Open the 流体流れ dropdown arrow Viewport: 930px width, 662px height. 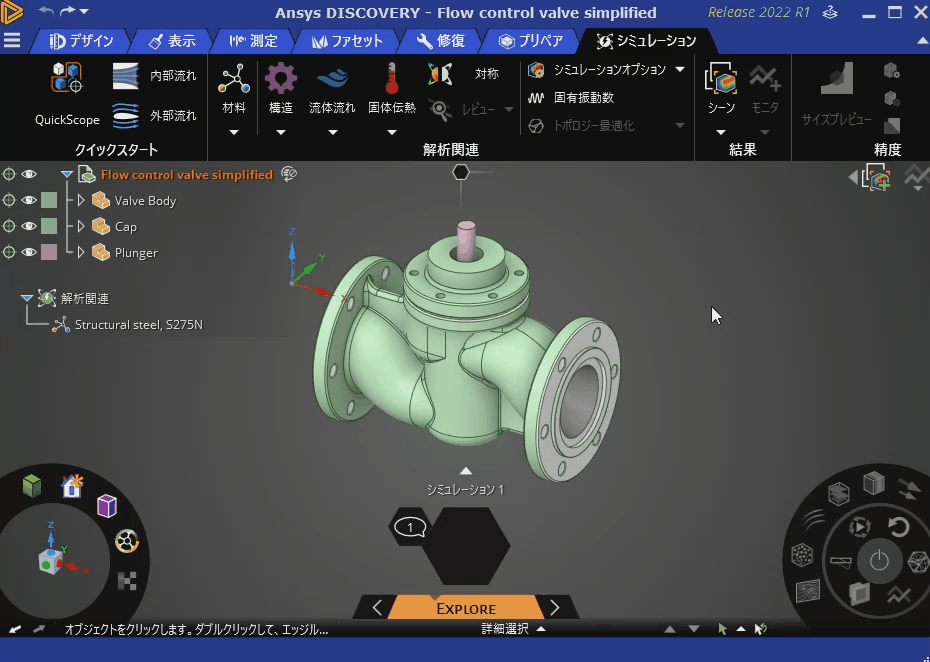332,132
